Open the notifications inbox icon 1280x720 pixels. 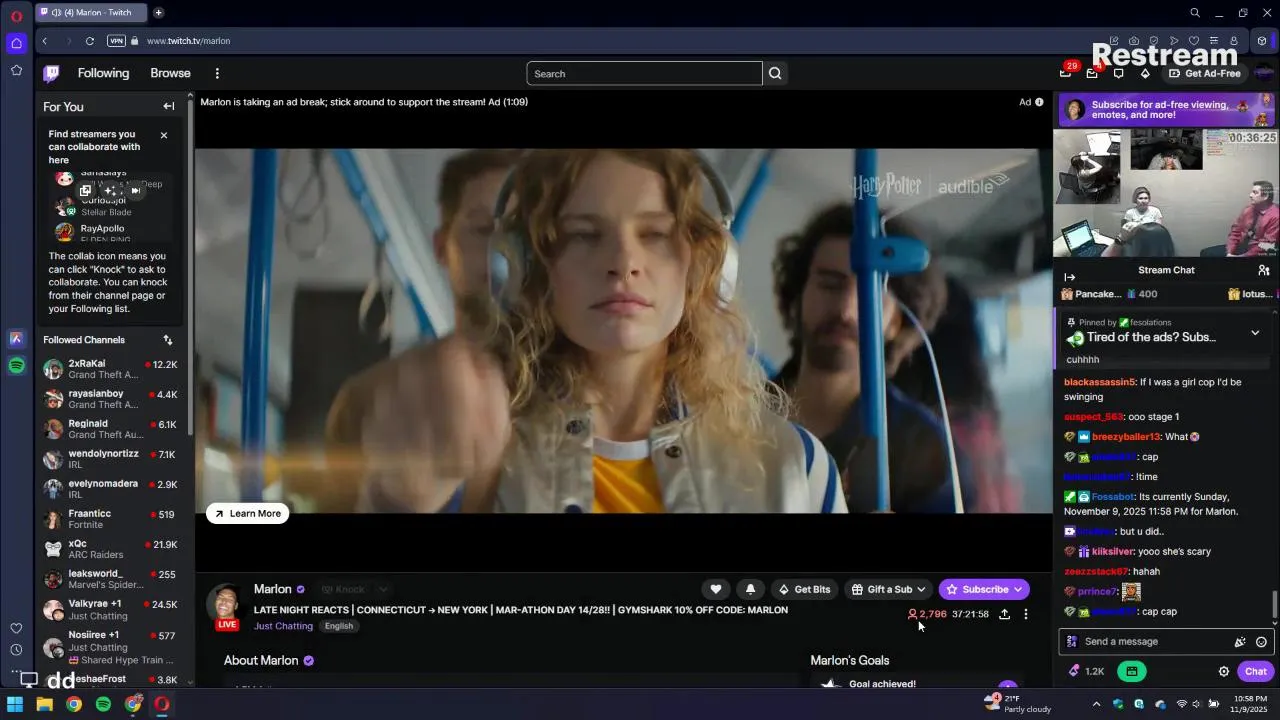coord(1092,73)
